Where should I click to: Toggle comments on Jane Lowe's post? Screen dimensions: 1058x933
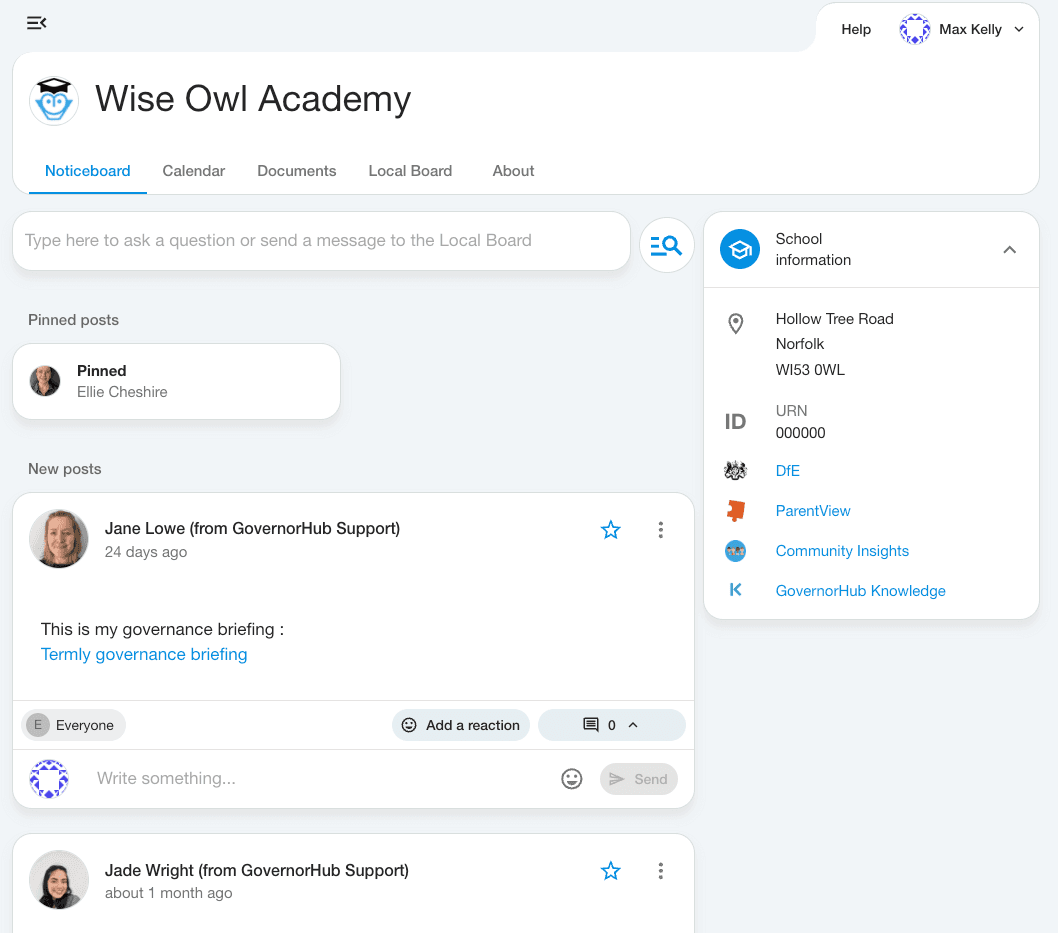click(611, 725)
